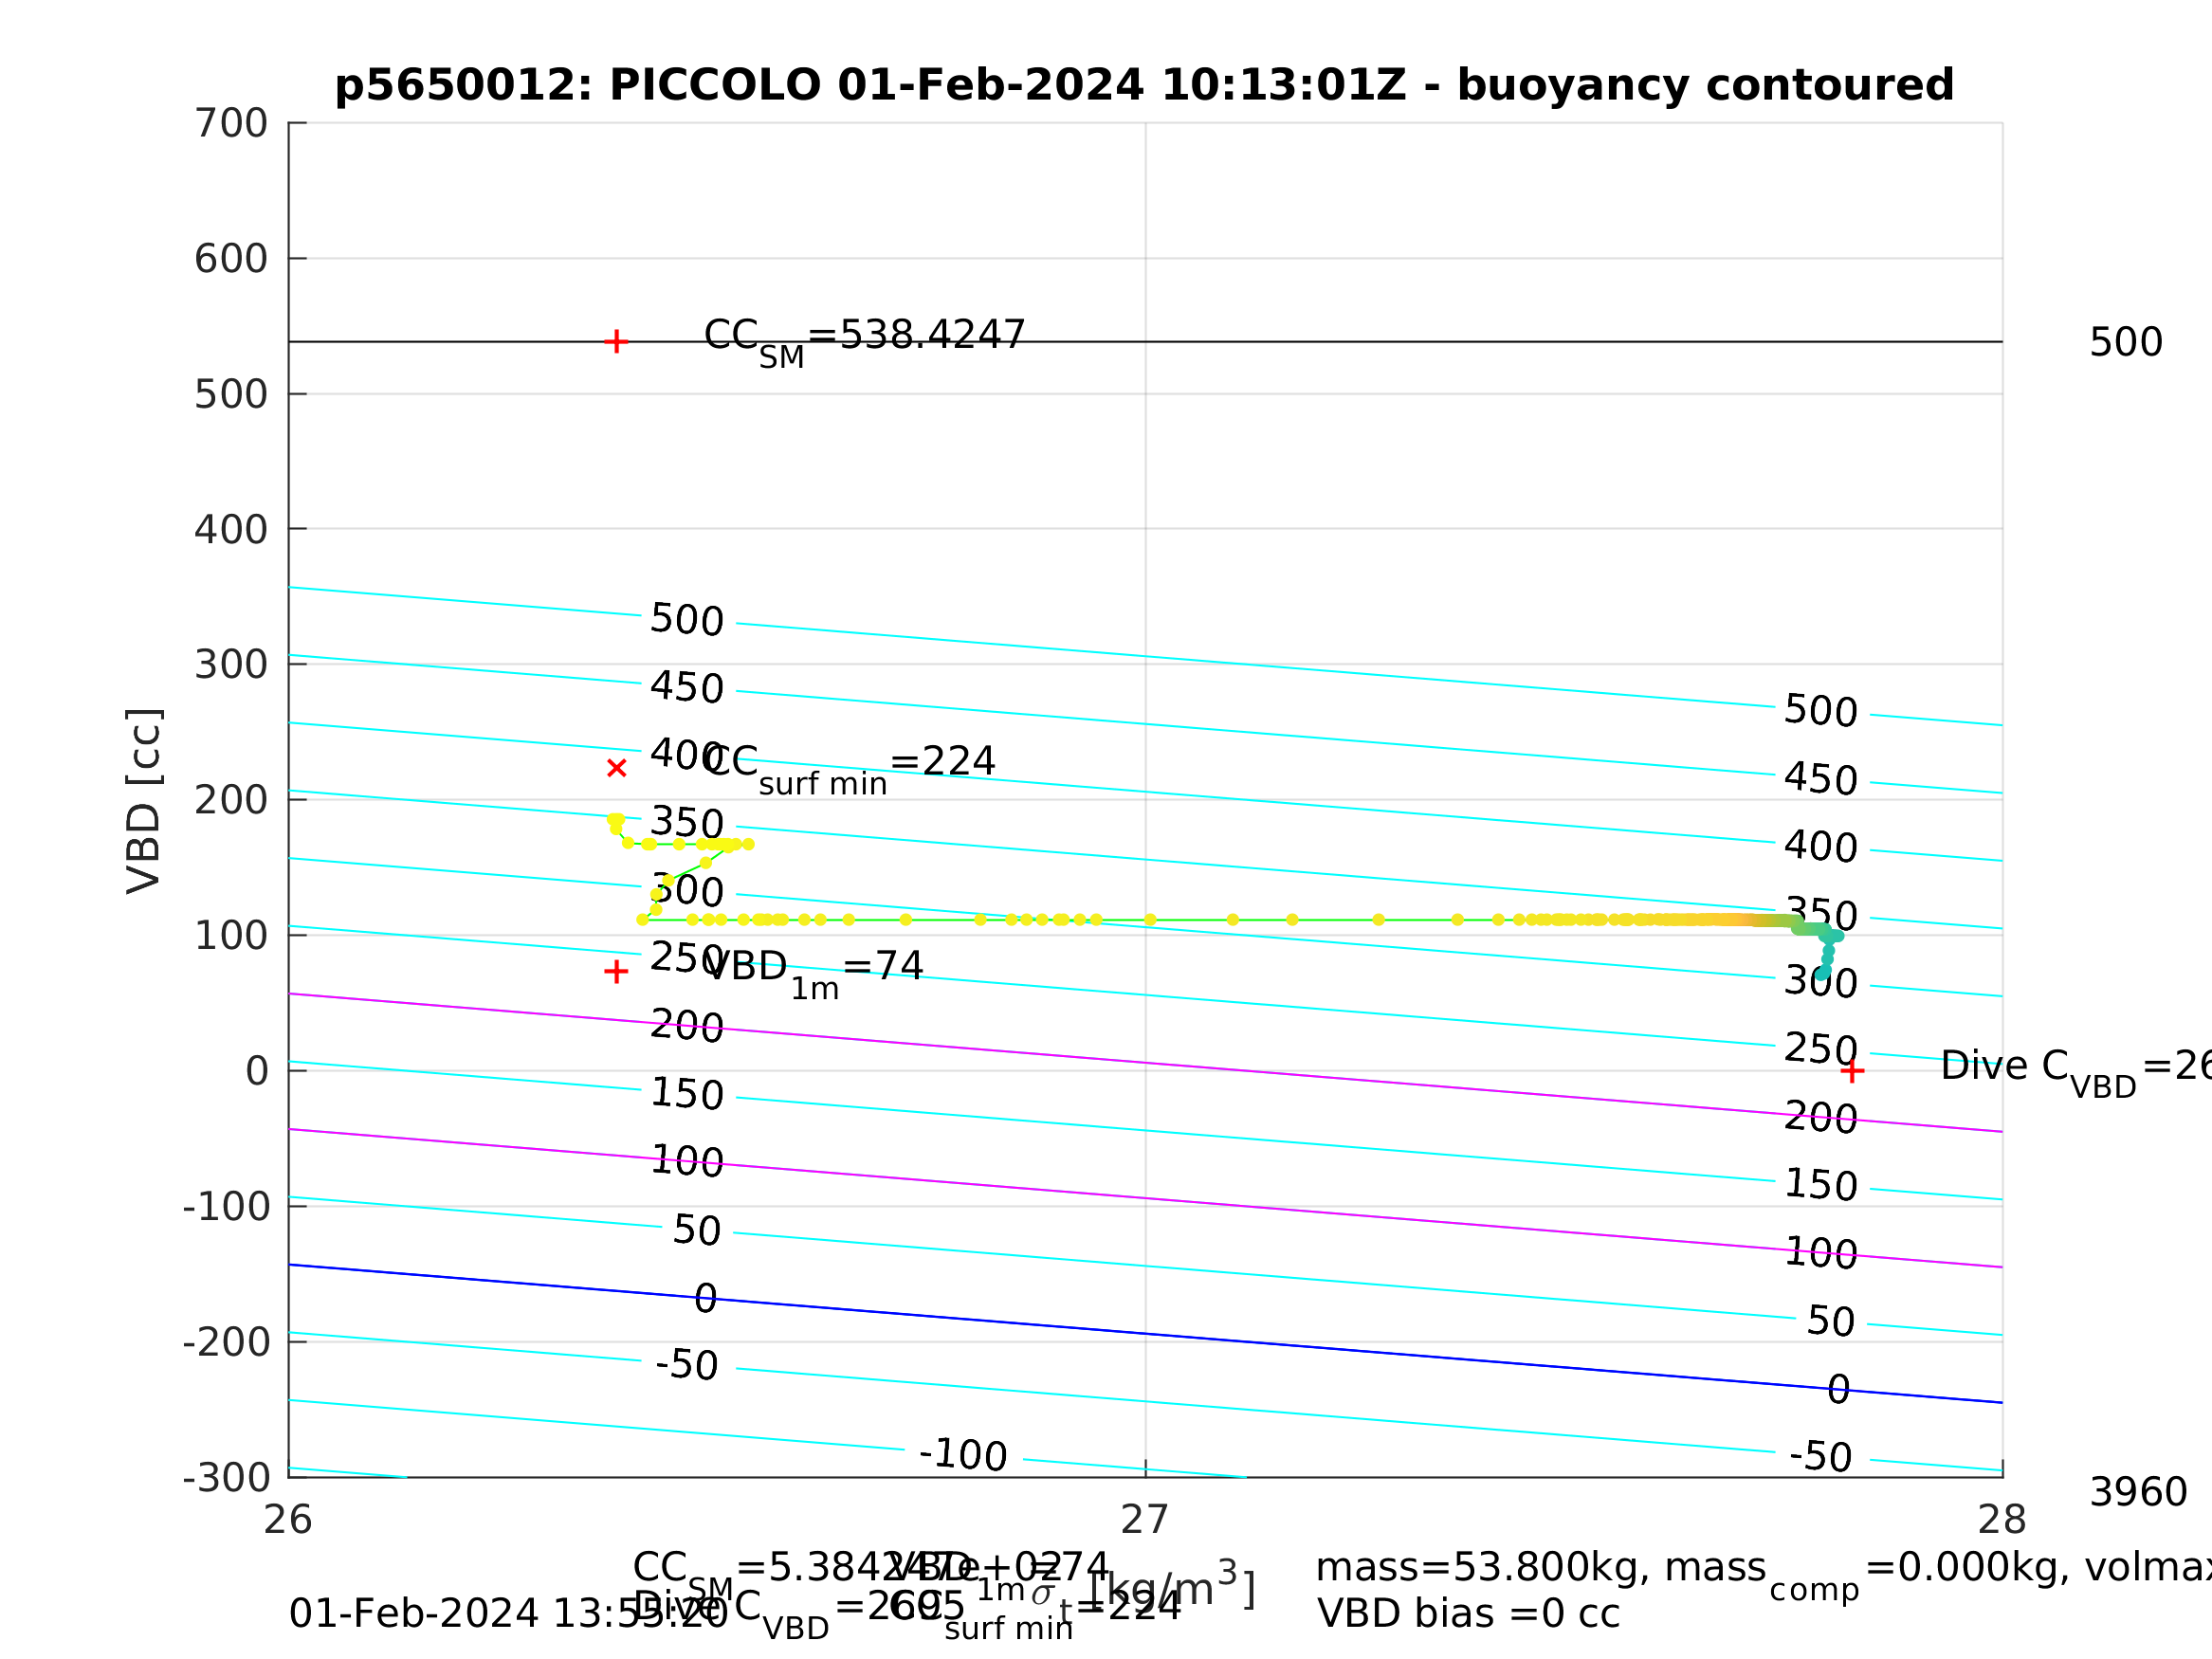
Task: Click the x-axis tick label 28
Action: pyautogui.click(x=2002, y=1520)
